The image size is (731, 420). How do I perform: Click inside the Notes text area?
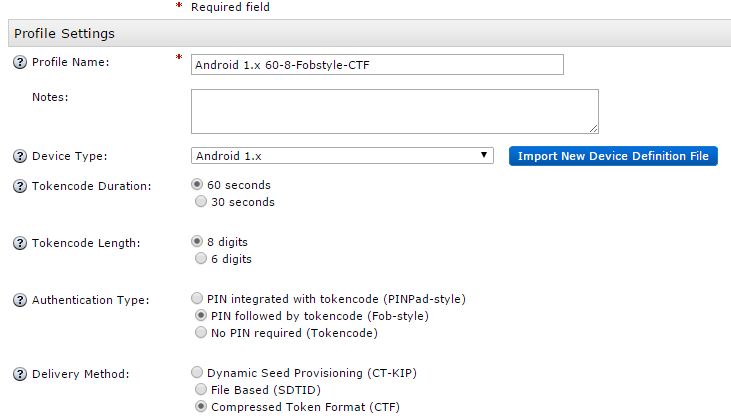[x=394, y=111]
